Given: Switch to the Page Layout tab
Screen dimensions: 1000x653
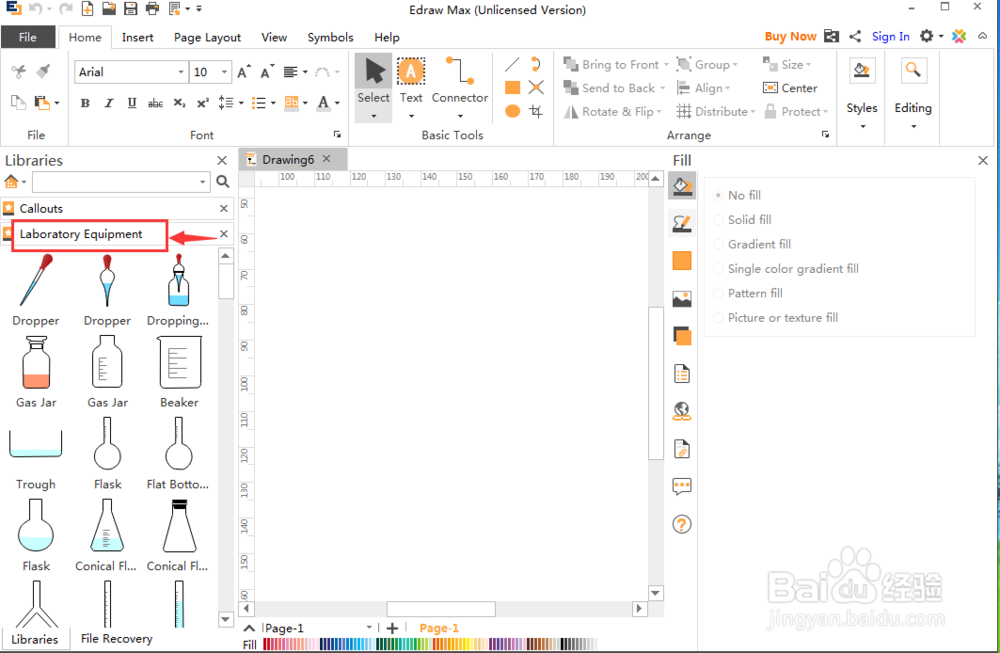Looking at the screenshot, I should [x=207, y=37].
